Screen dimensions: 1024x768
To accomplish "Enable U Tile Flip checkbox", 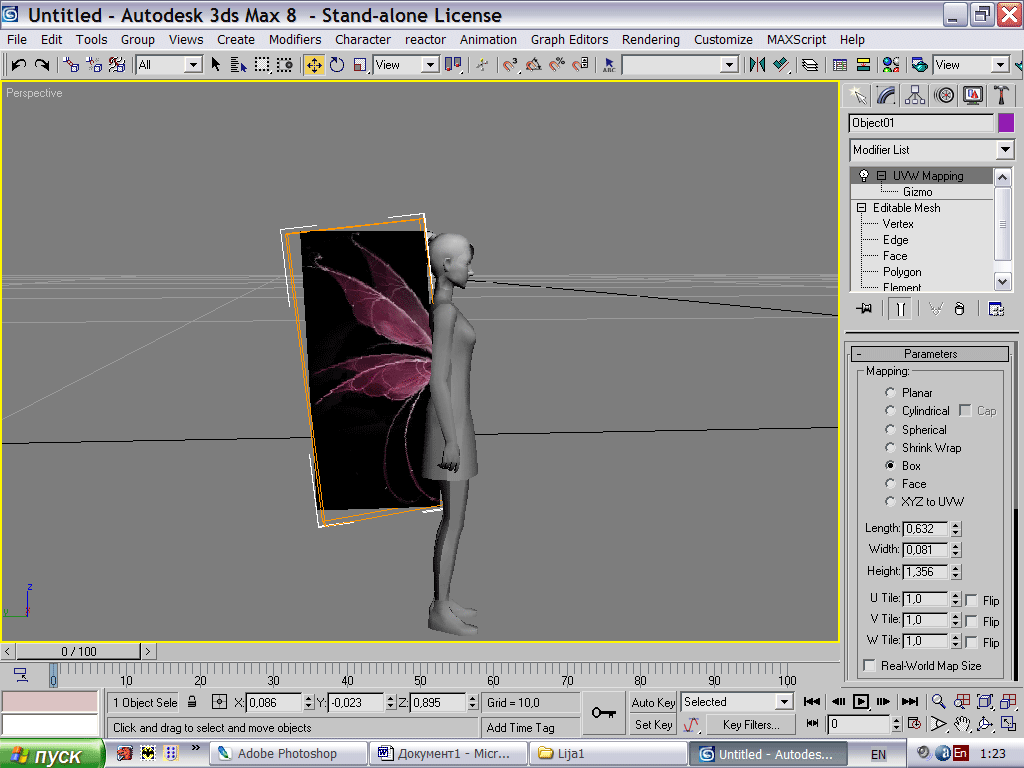I will click(971, 600).
